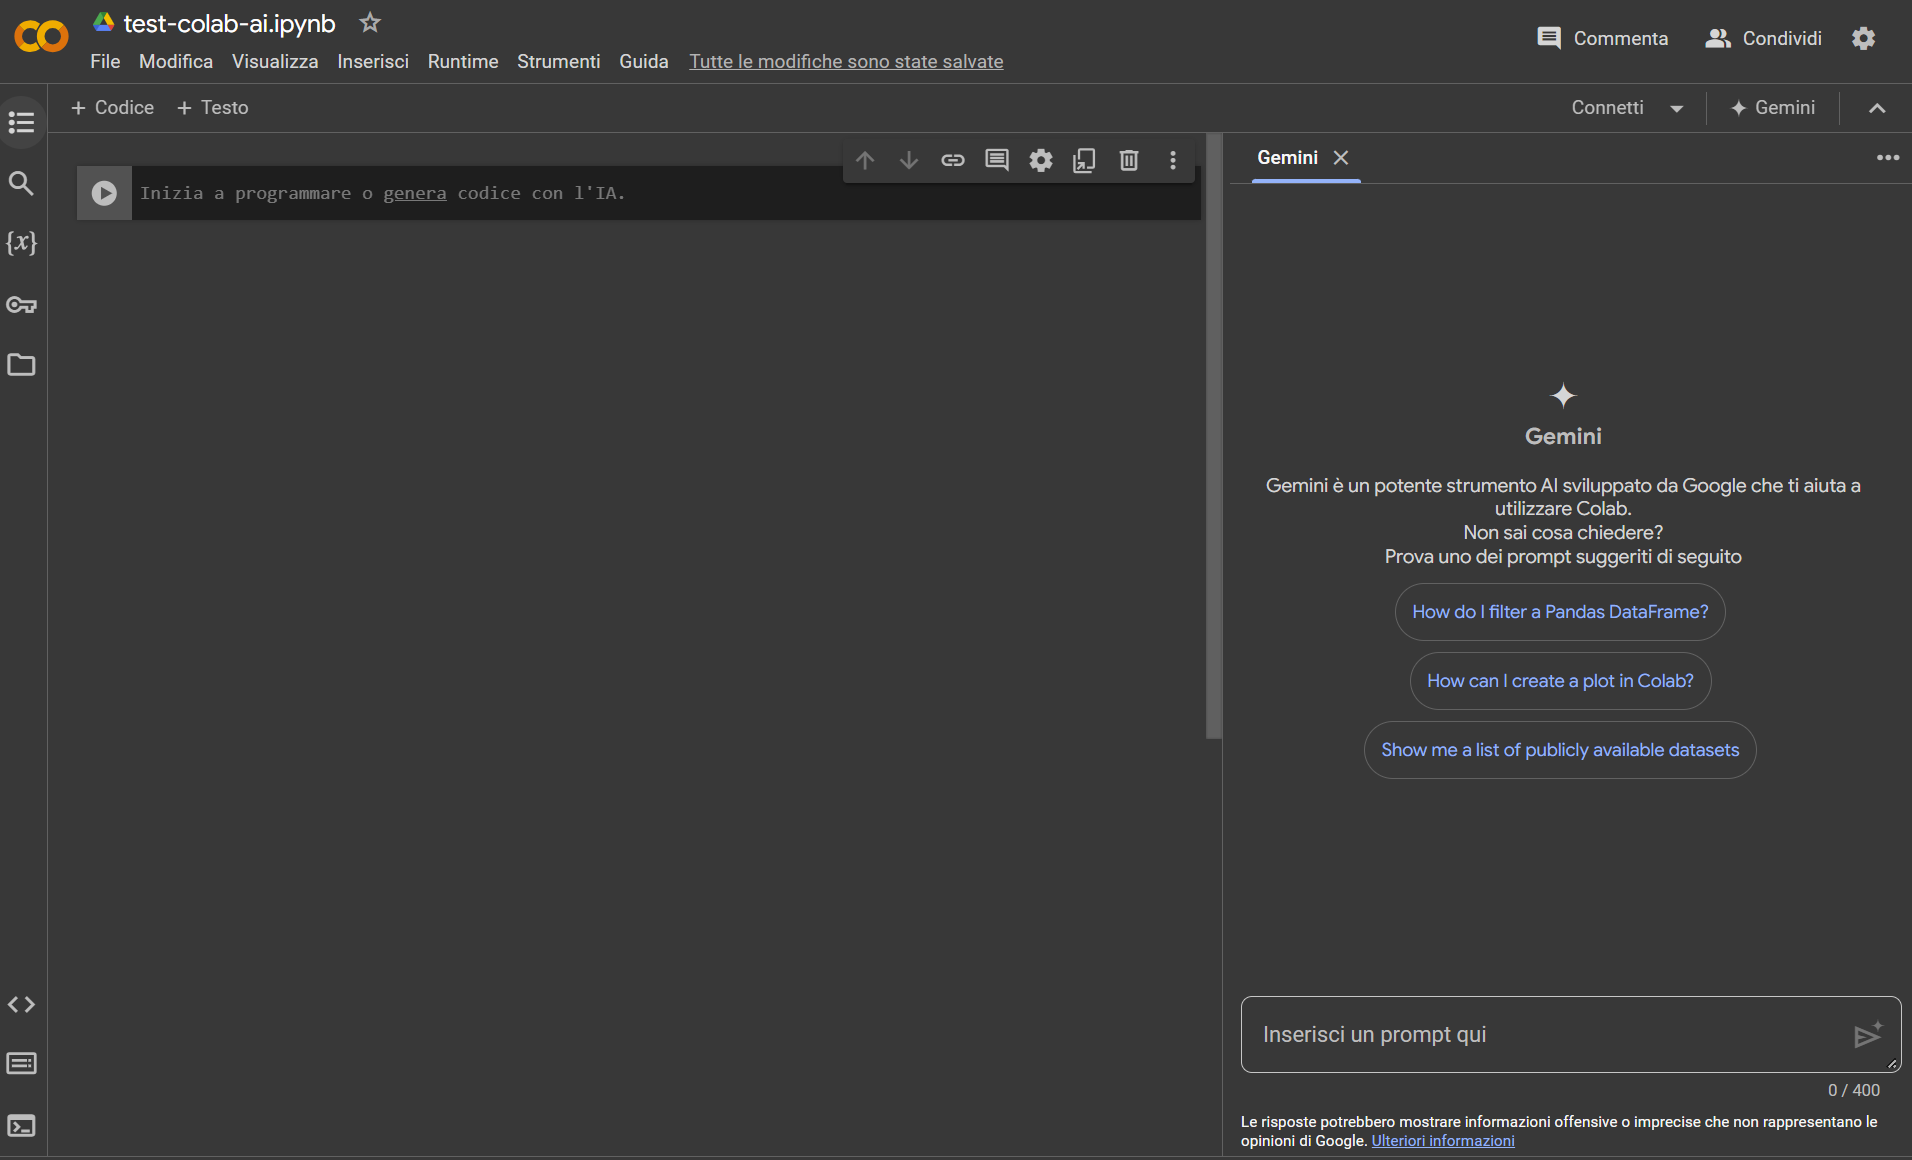Open the table of contents sidebar
1912x1160 pixels.
pos(21,123)
